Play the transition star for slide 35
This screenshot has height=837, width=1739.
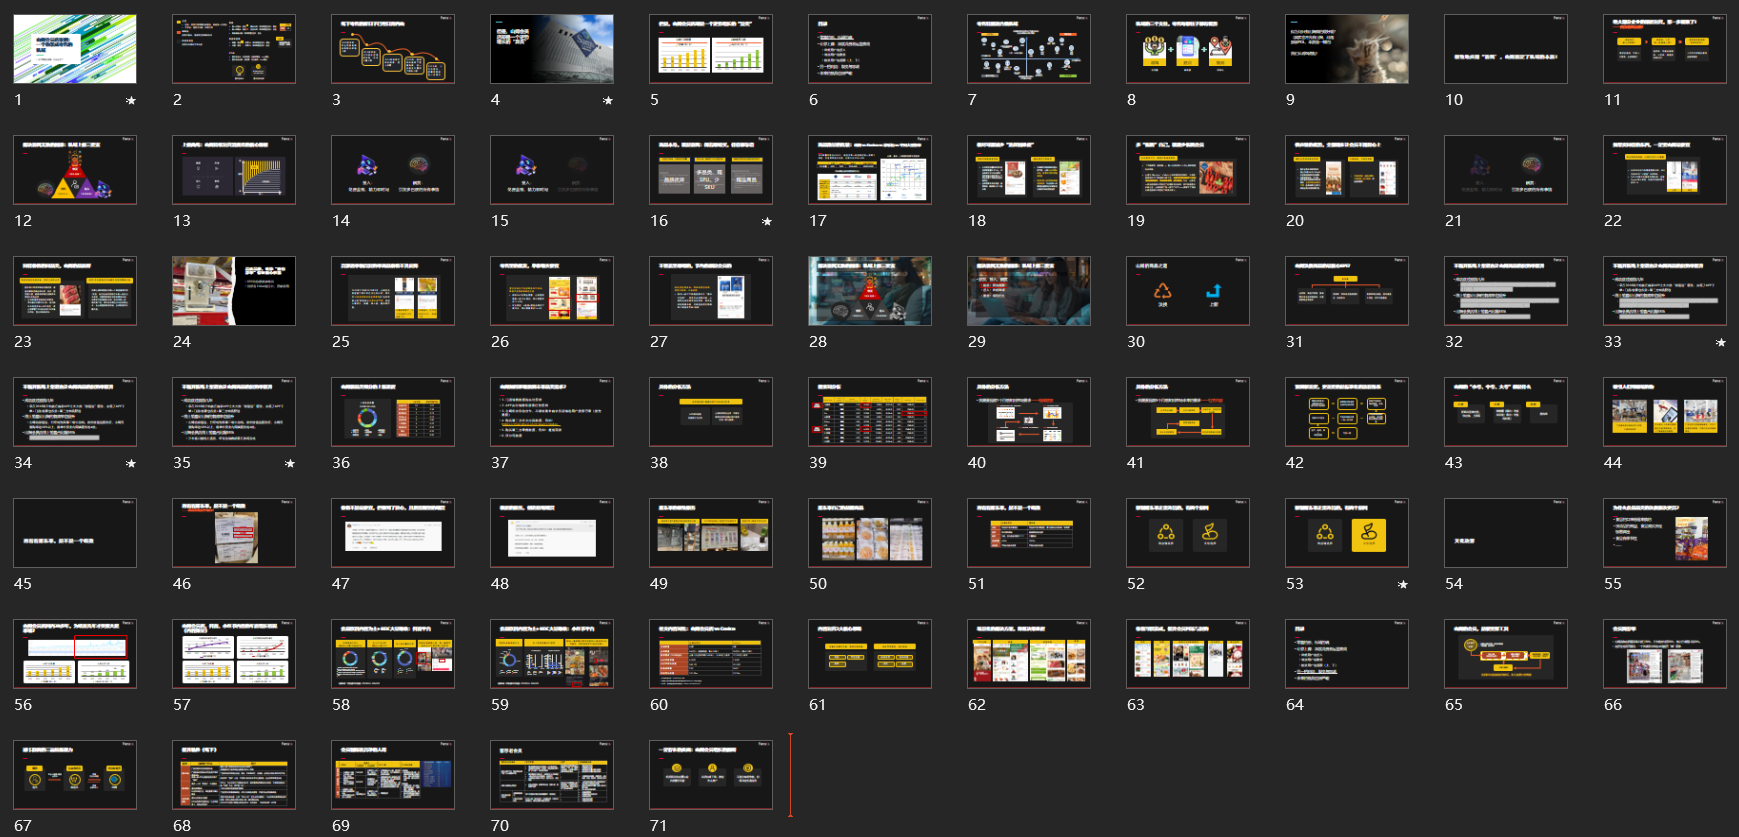290,464
